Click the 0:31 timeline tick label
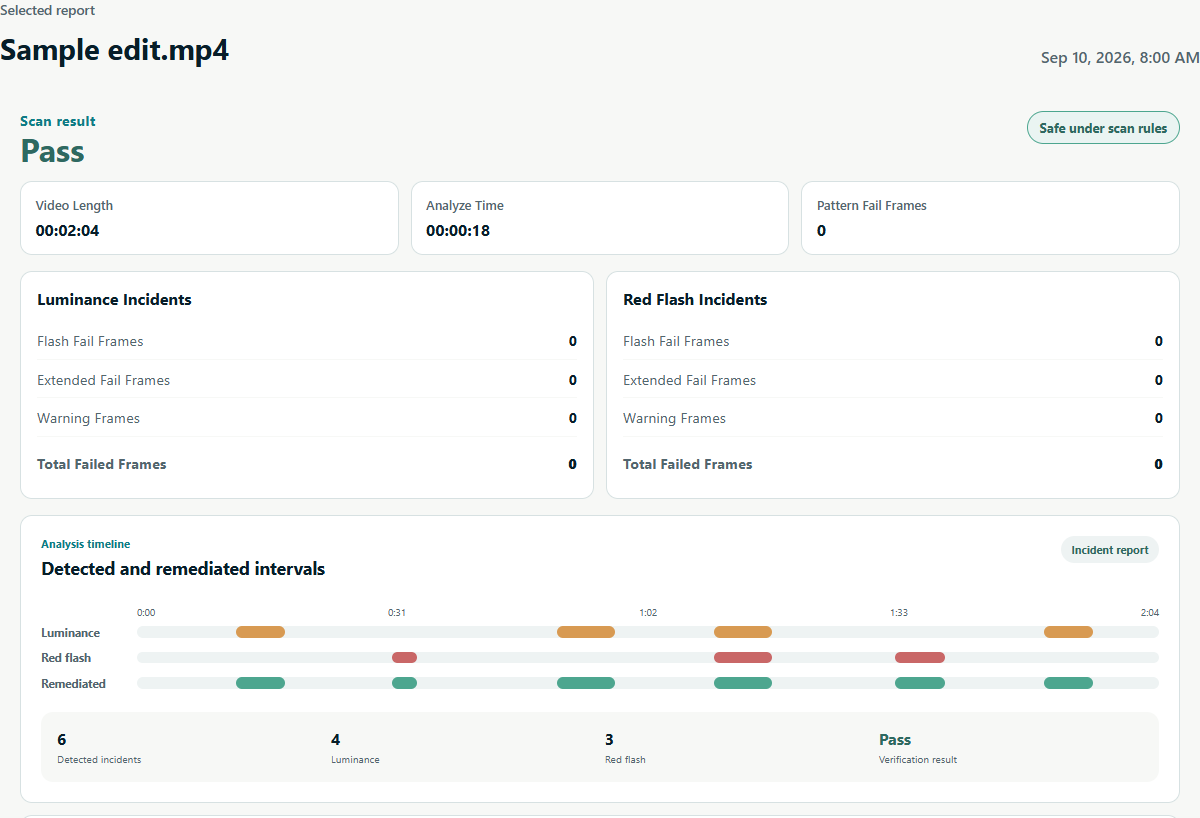The width and height of the screenshot is (1200, 818). click(397, 613)
